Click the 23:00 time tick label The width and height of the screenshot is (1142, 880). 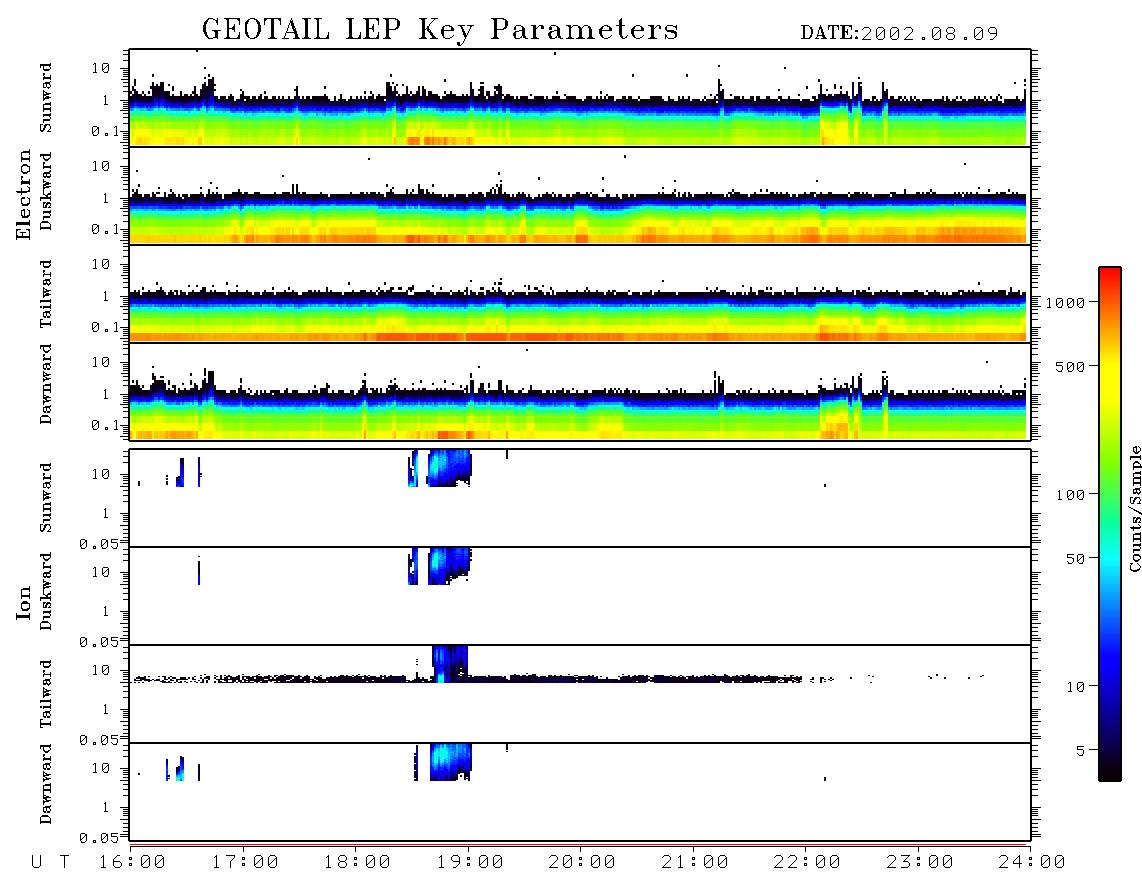[920, 863]
